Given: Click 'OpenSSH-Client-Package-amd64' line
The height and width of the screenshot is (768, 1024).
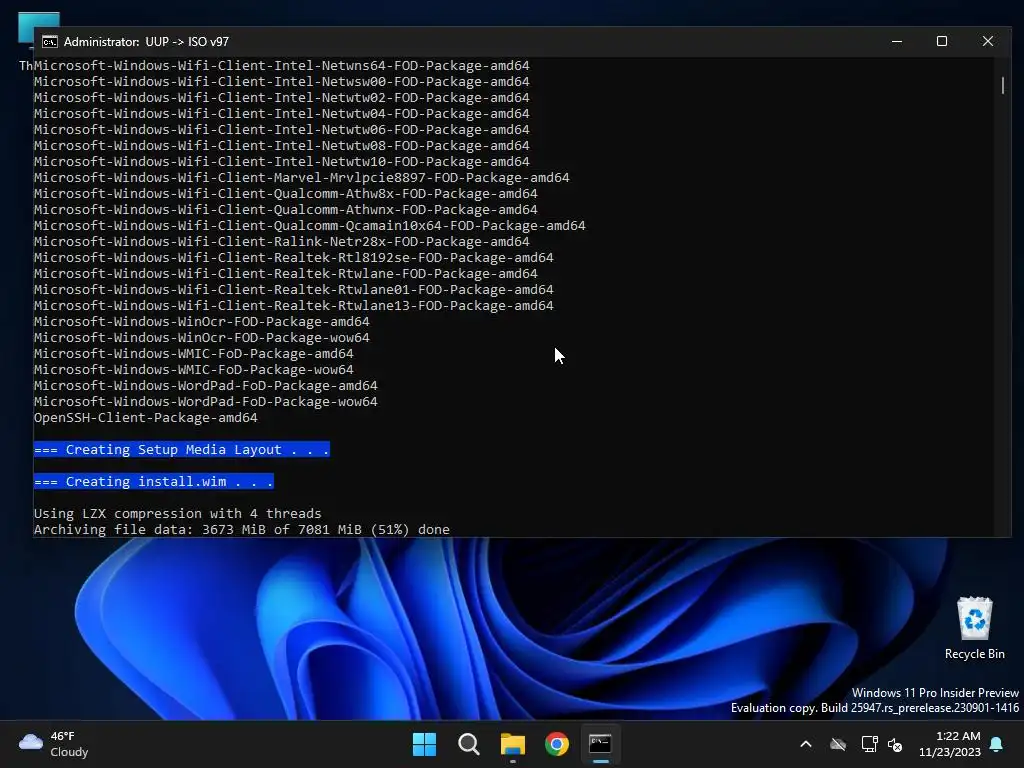Looking at the screenshot, I should tap(146, 417).
